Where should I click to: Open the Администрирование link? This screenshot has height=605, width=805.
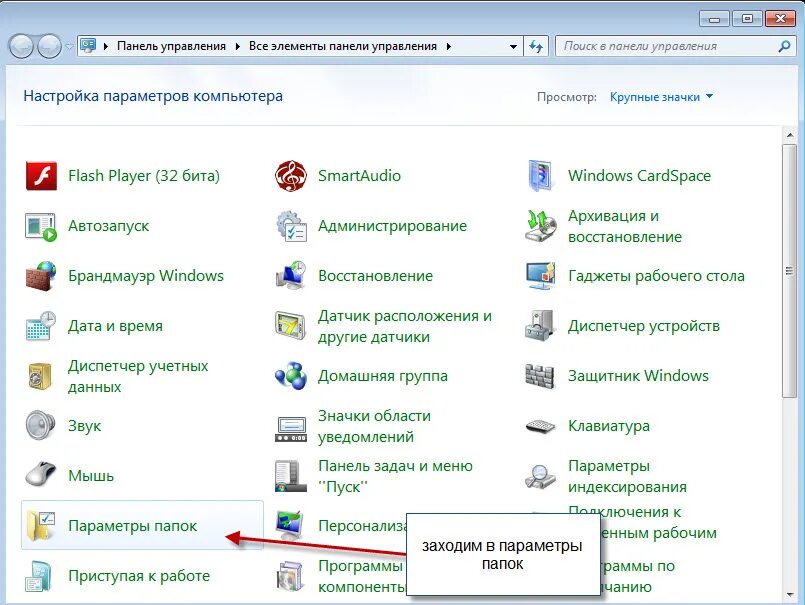point(392,226)
